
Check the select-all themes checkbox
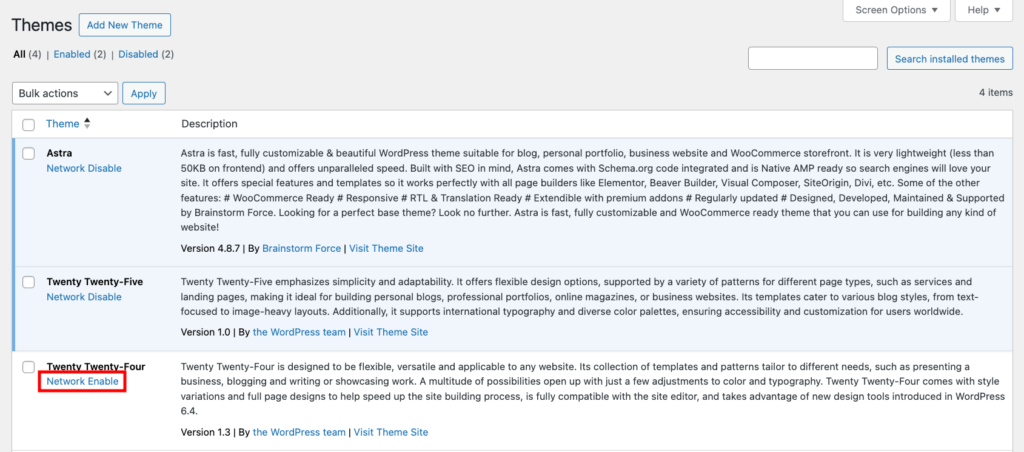(x=28, y=125)
